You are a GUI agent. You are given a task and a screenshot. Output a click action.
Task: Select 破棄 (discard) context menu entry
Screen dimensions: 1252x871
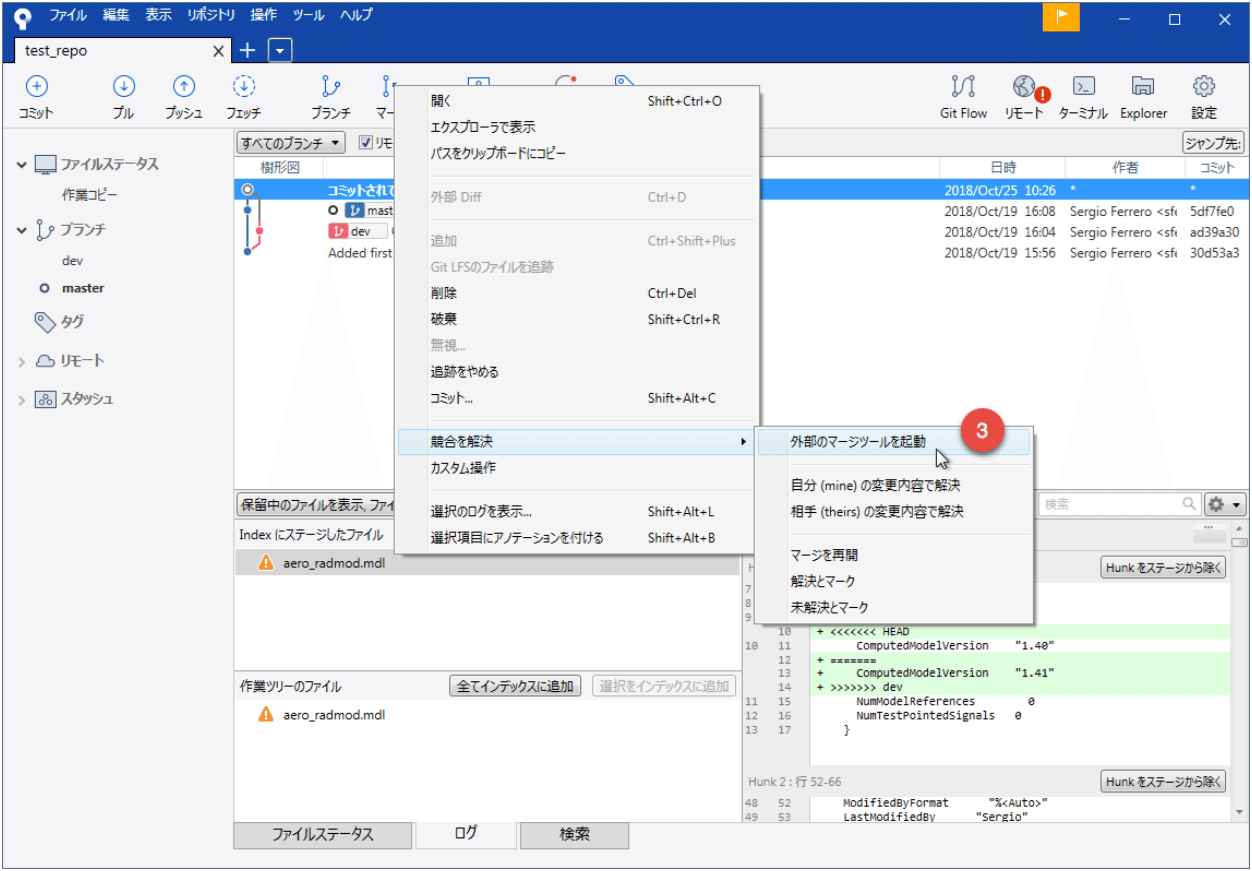575,319
